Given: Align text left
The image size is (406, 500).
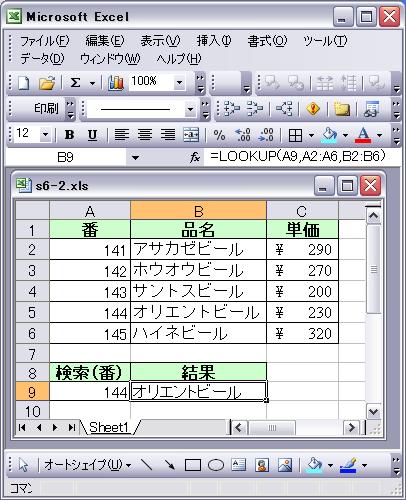Looking at the screenshot, I should (x=122, y=135).
